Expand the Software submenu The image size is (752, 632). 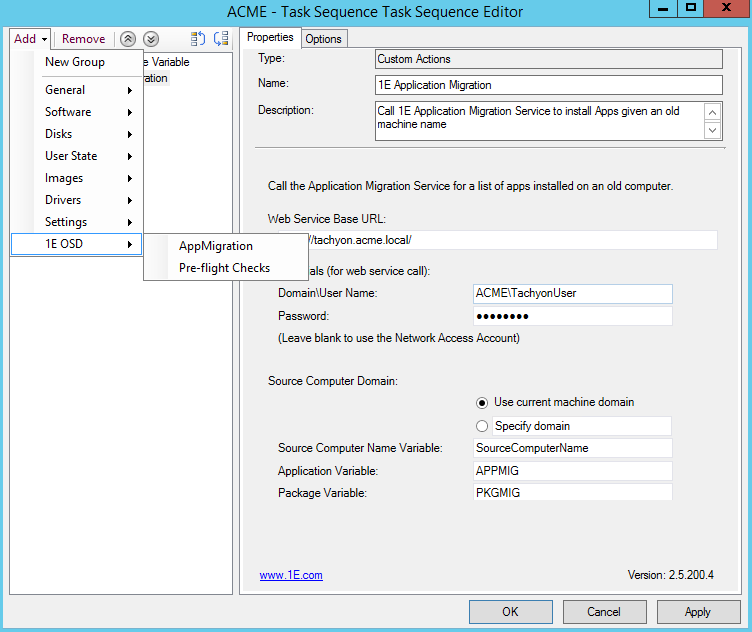coord(88,112)
